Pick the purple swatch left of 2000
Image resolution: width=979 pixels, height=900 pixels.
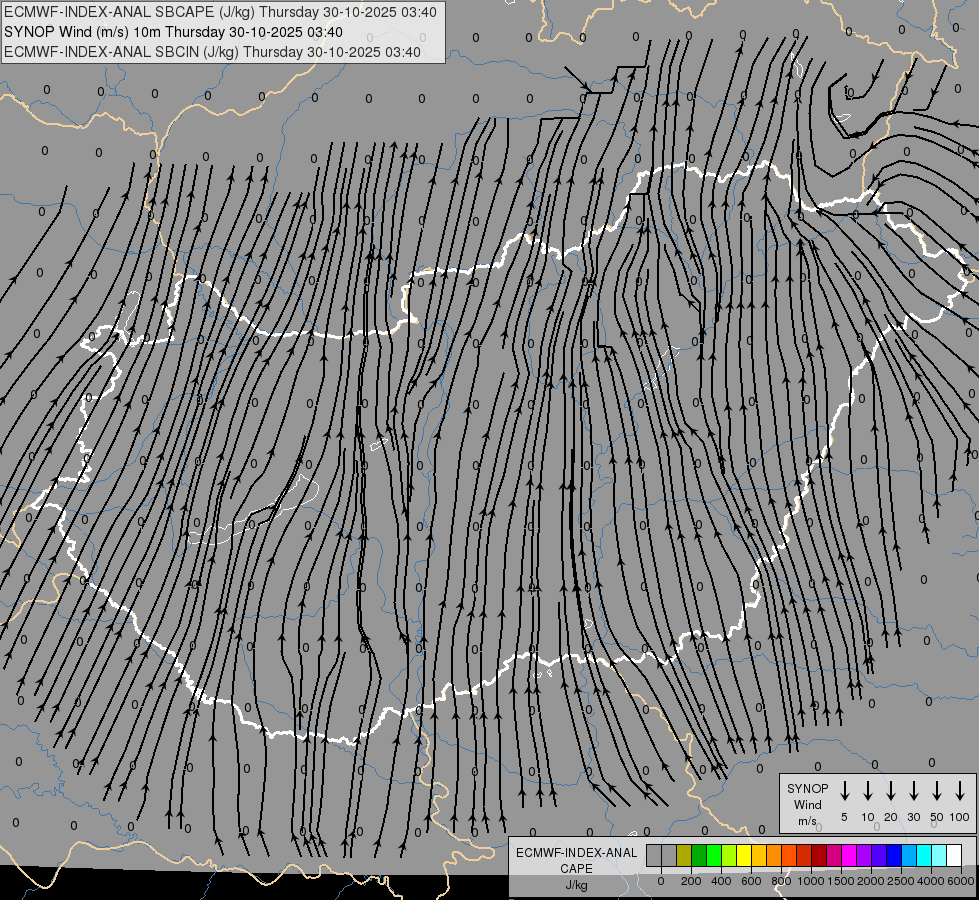(863, 855)
